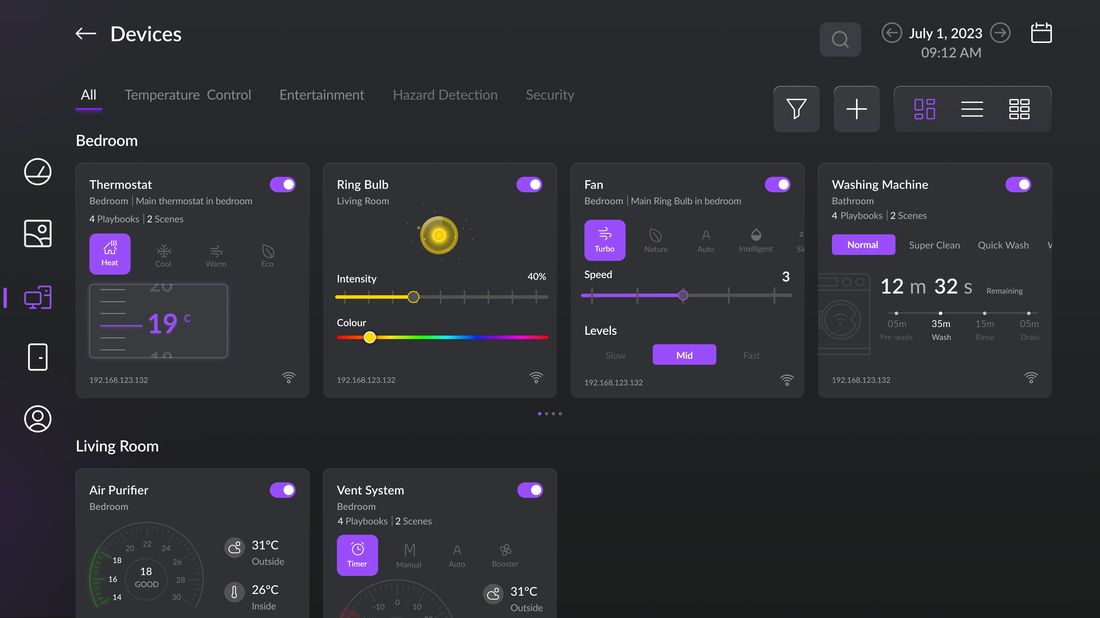
Task: Click the 31°C Outside reading on Air Purifier
Action: click(x=255, y=552)
